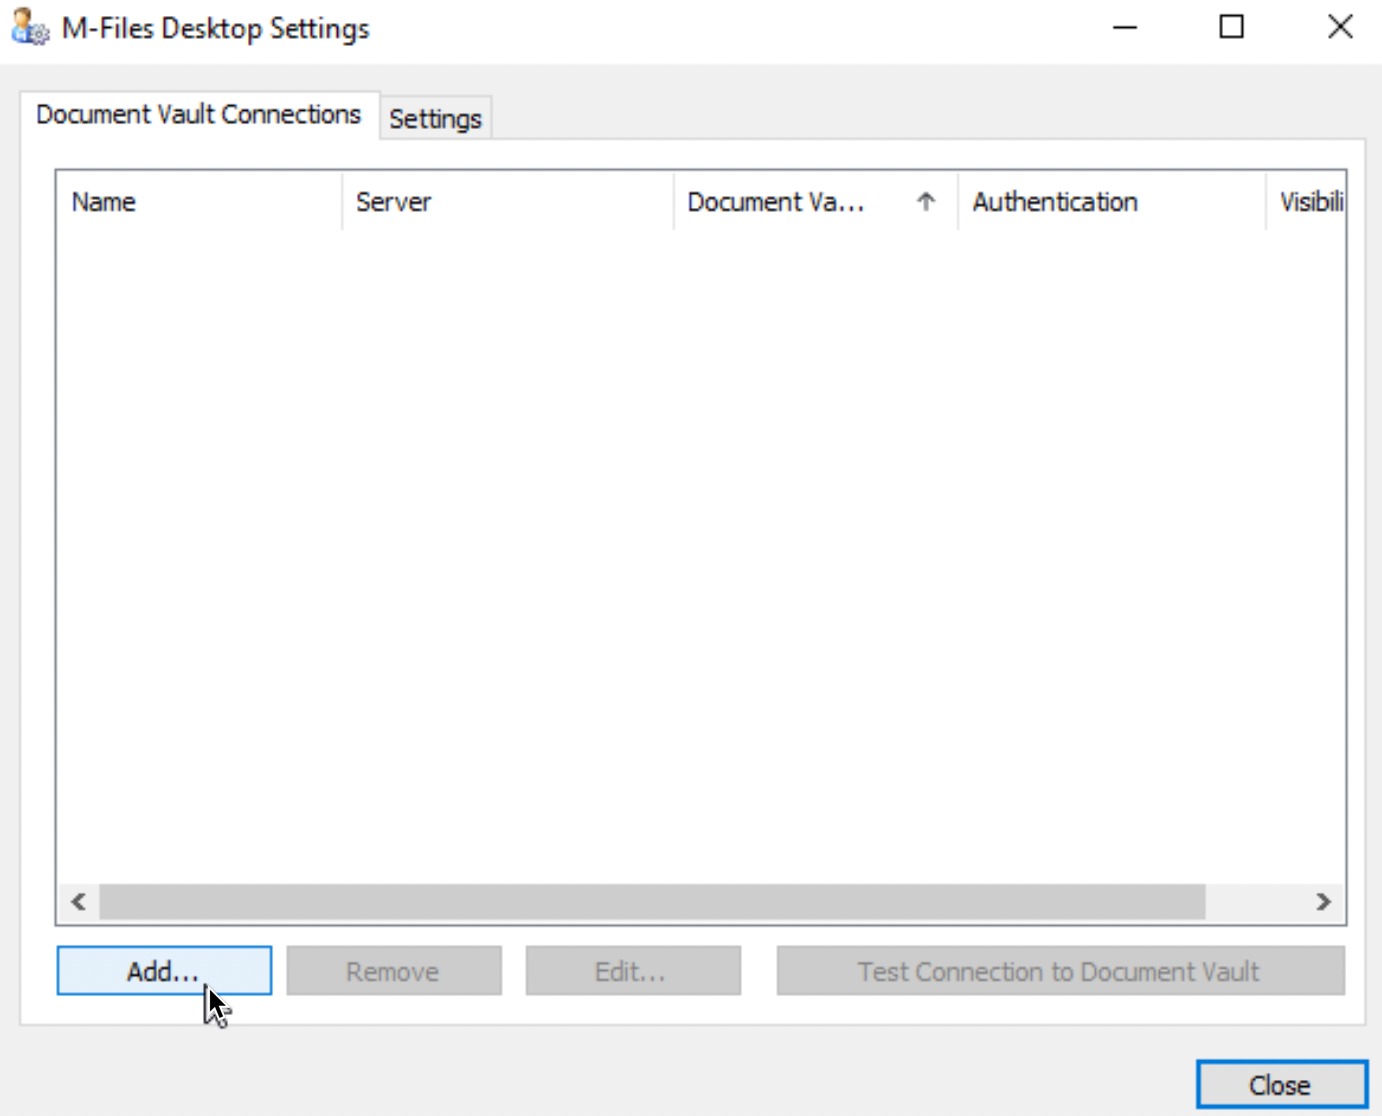The height and width of the screenshot is (1116, 1382).
Task: Sort by the Name column header
Action: 199,202
